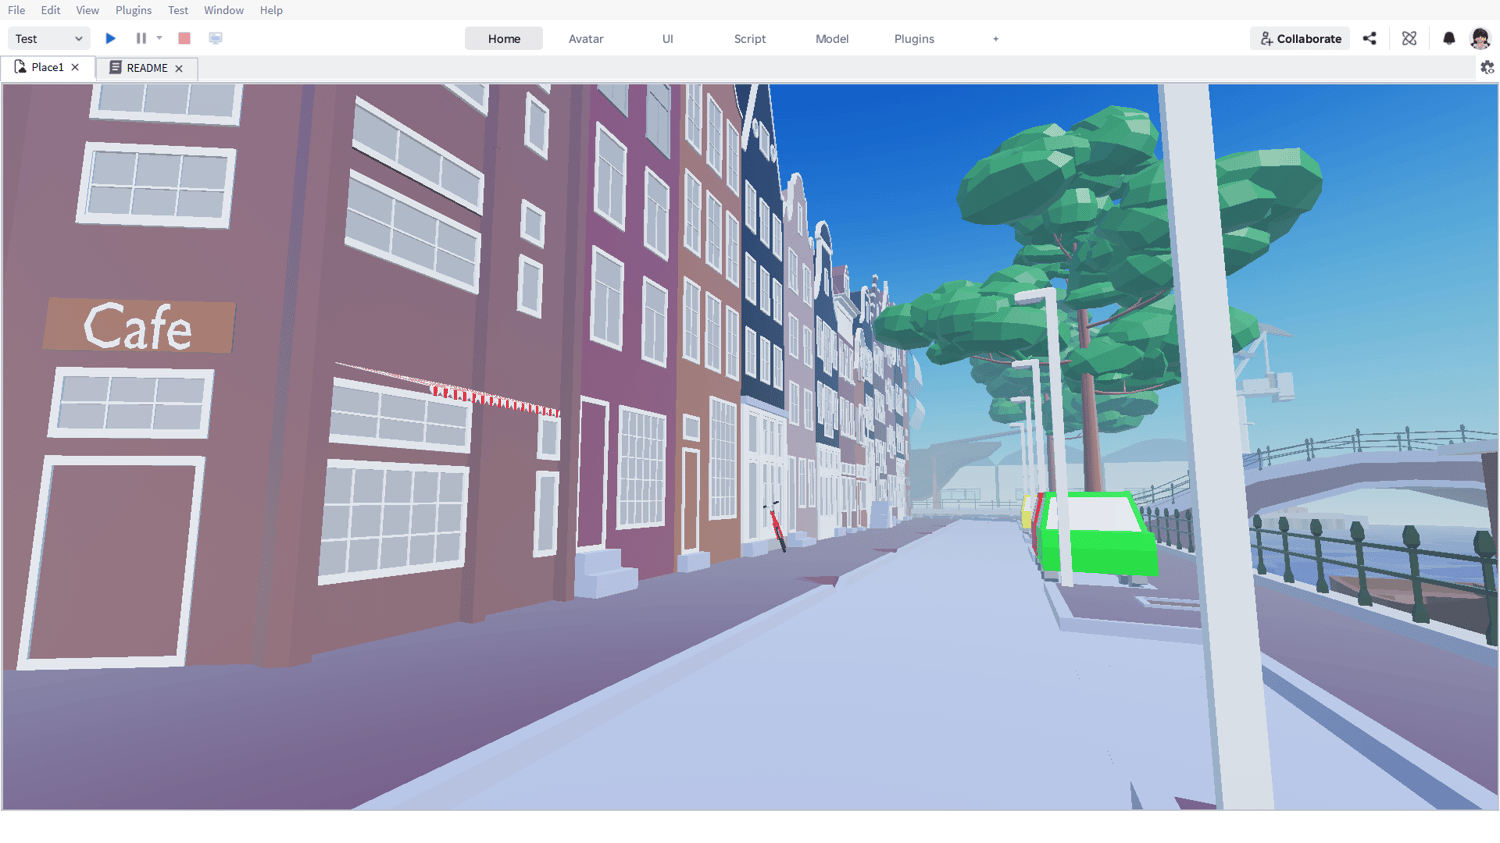Close the README tab

(179, 68)
